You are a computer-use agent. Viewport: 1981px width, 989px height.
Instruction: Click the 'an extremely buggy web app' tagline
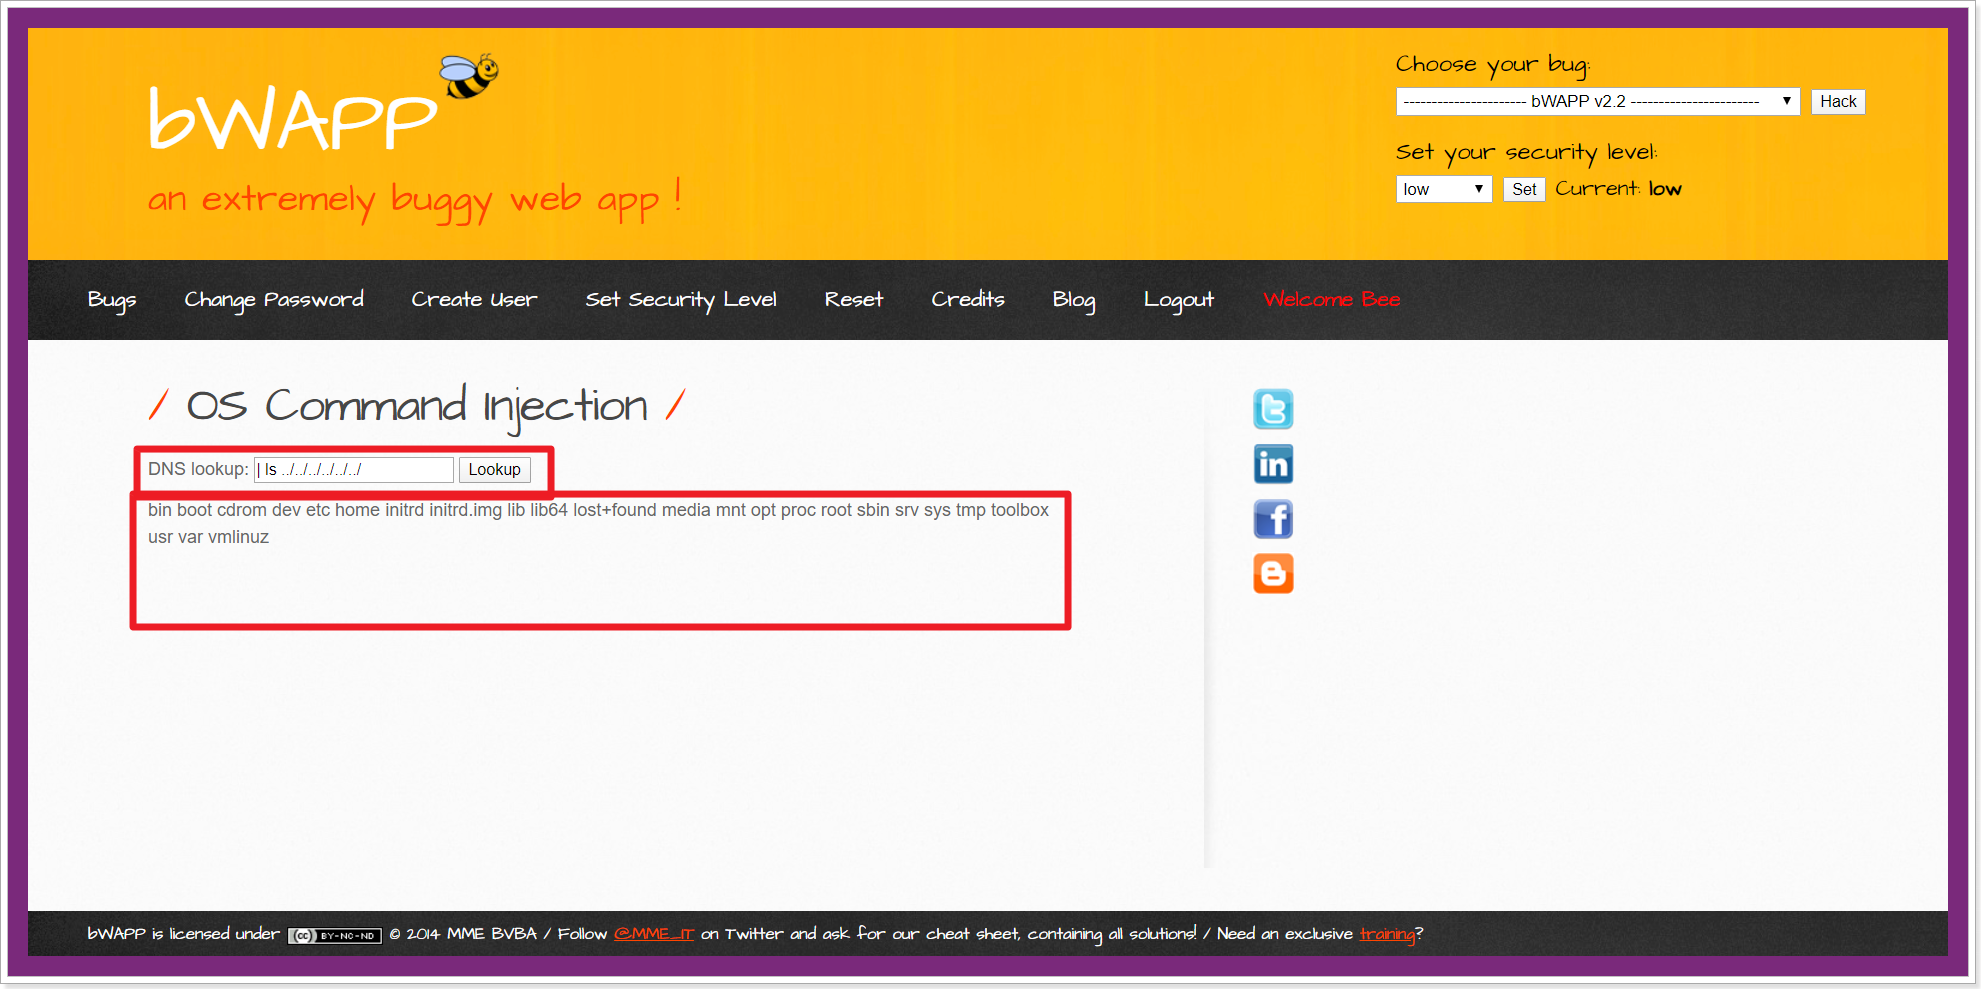(x=415, y=199)
